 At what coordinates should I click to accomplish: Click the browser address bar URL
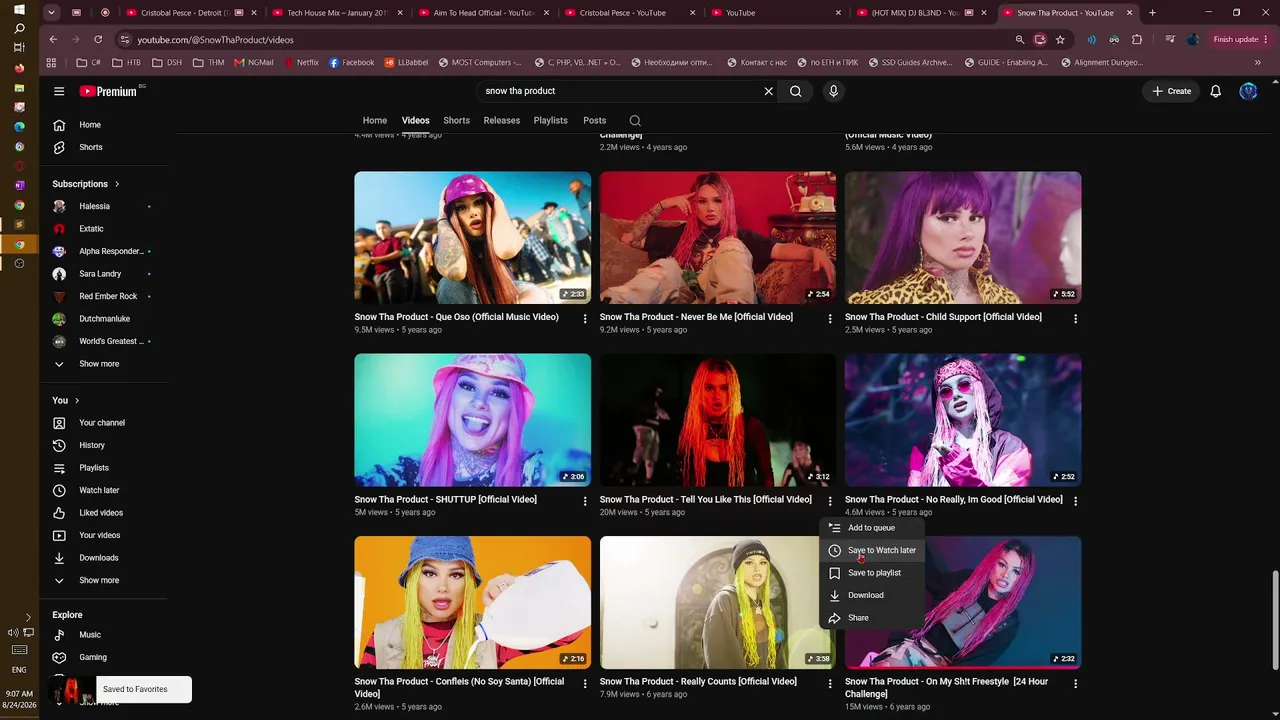[x=216, y=40]
